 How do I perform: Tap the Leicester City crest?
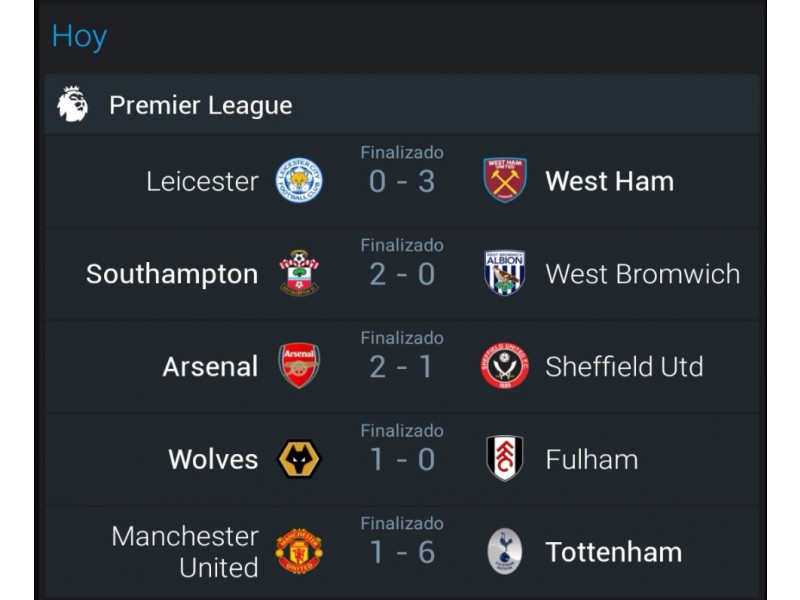[x=299, y=180]
